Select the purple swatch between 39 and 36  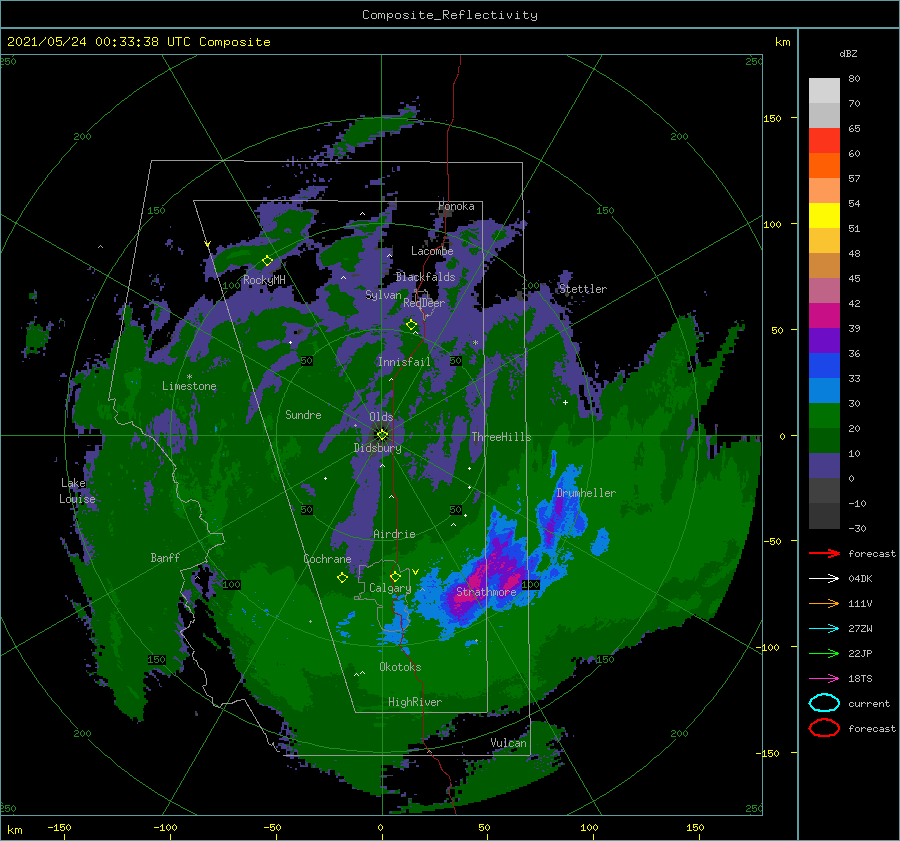coord(824,341)
